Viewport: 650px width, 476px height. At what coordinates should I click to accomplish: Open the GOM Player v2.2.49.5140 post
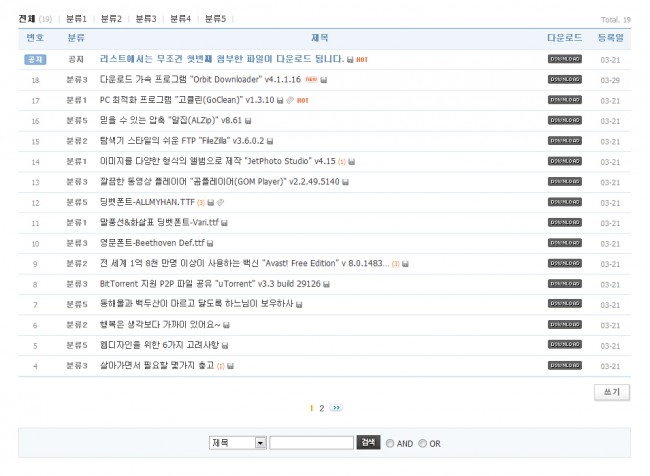point(219,182)
